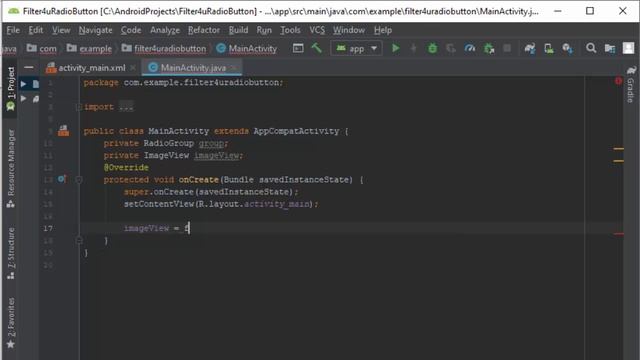This screenshot has height=360, width=640.
Task: Click the override gutter icon beside onCreate
Action: tap(62, 179)
